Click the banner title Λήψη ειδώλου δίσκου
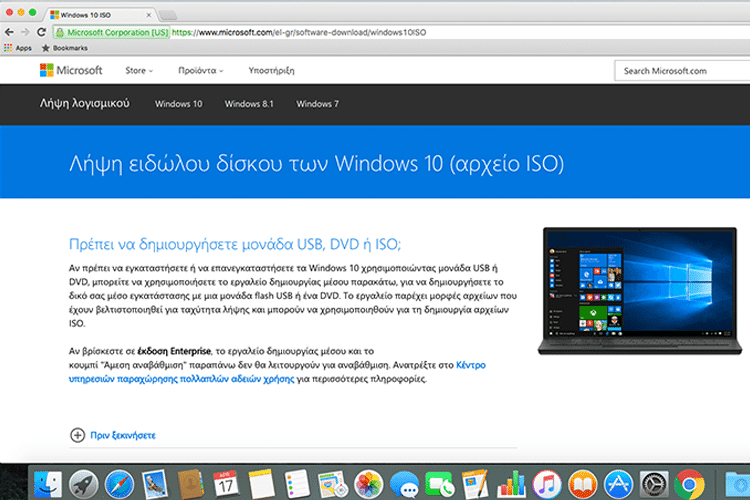This screenshot has width=750, height=500. point(316,164)
